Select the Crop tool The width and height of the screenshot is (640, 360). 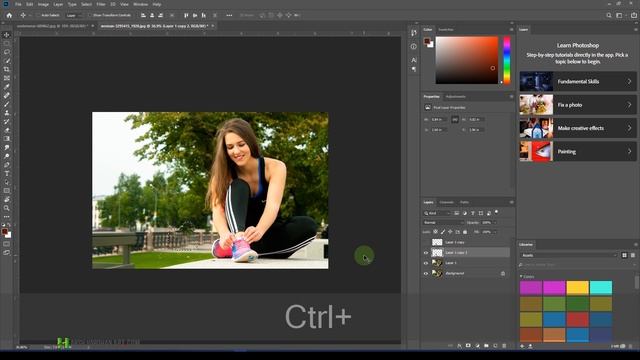7,69
